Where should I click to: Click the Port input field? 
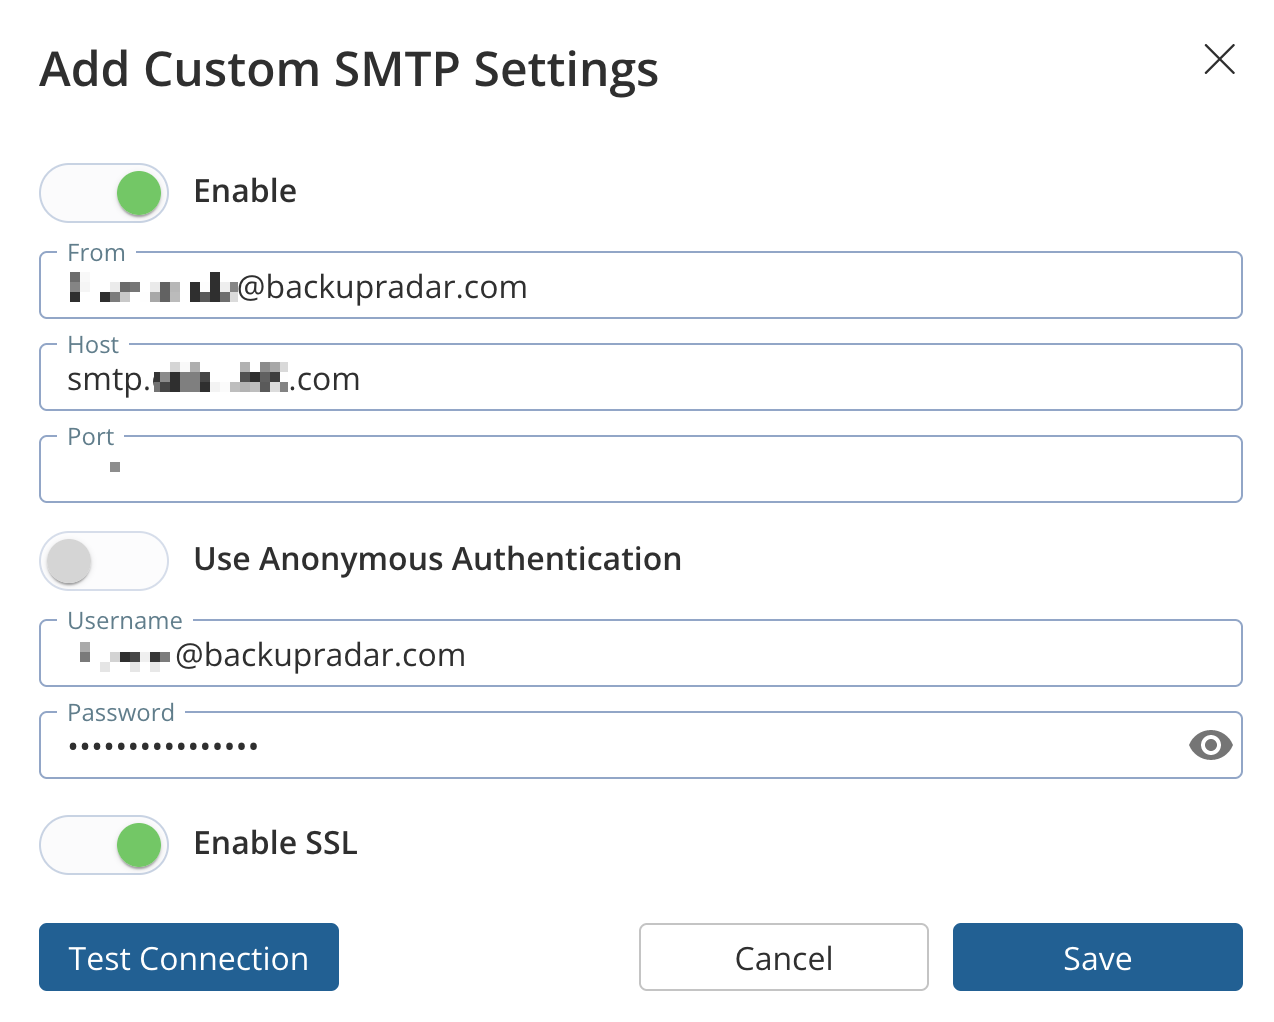coord(641,470)
